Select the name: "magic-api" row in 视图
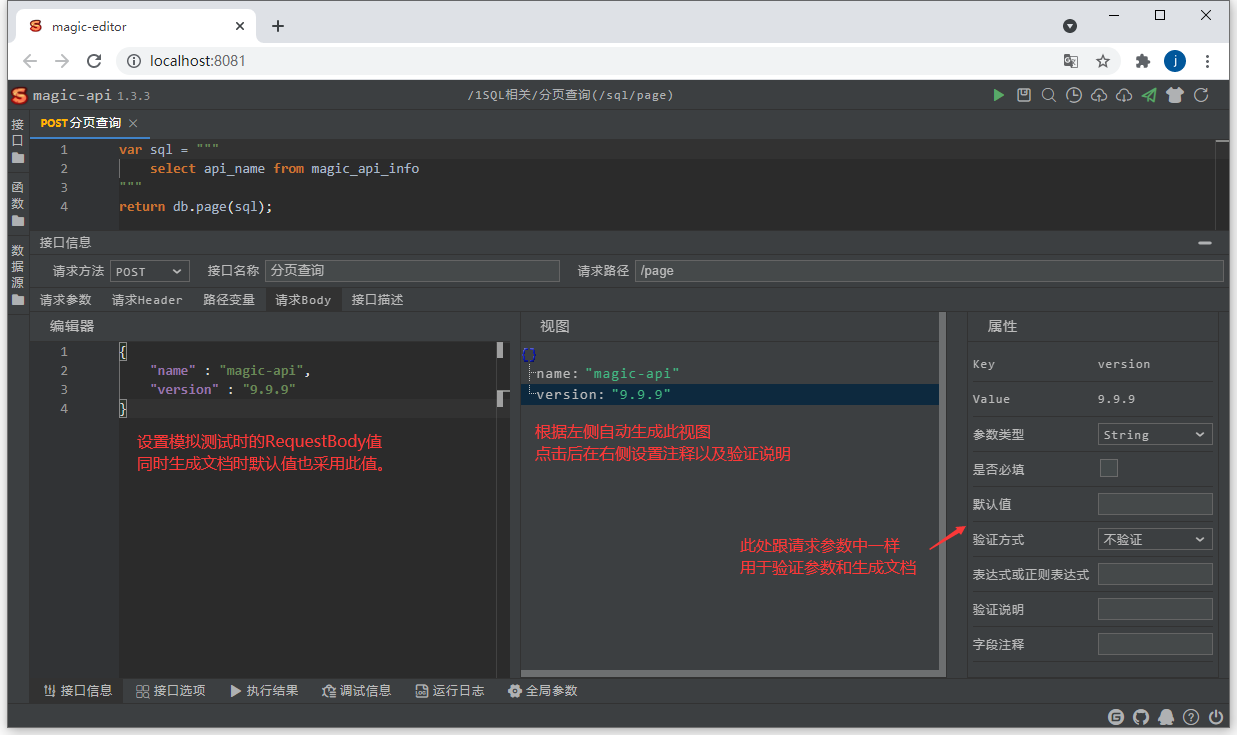Screen dimensions: 1237x735 click(x=730, y=374)
